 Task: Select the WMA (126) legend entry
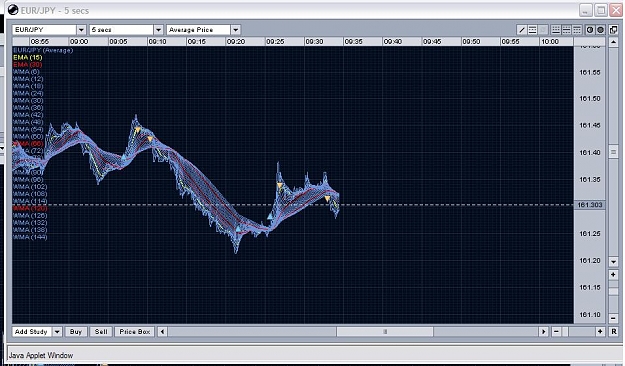30,215
